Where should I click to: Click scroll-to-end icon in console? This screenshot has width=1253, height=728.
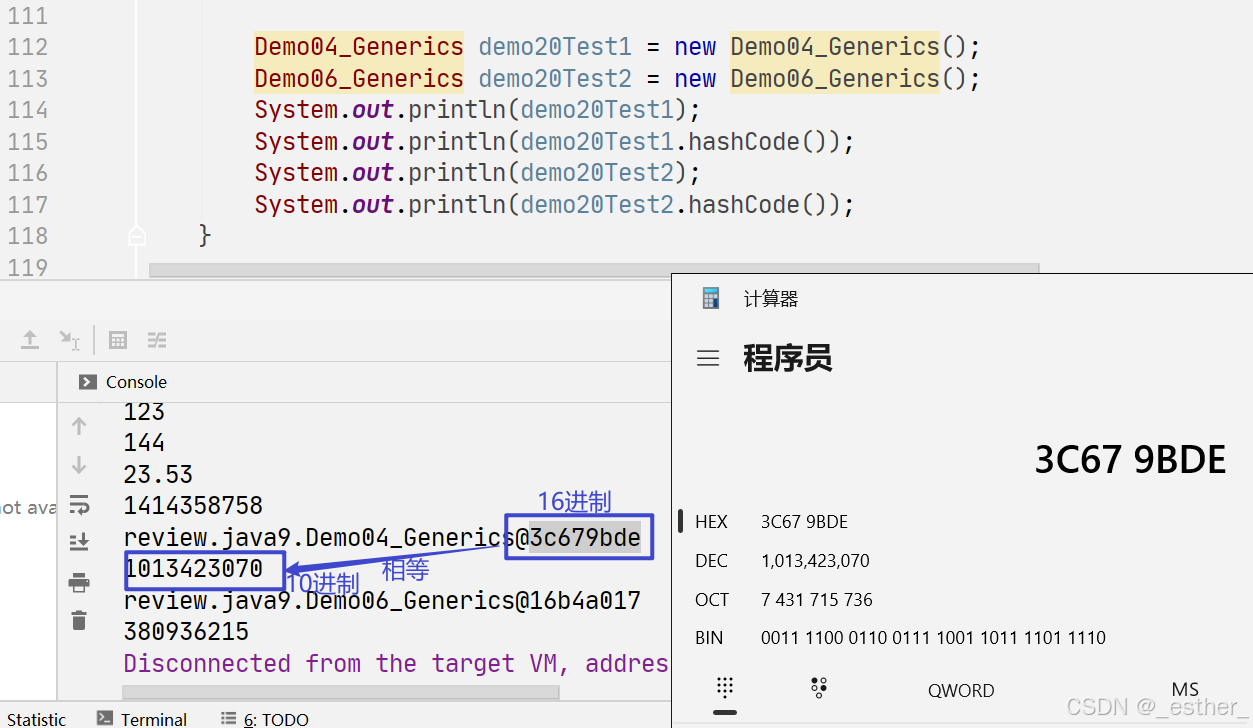[79, 542]
